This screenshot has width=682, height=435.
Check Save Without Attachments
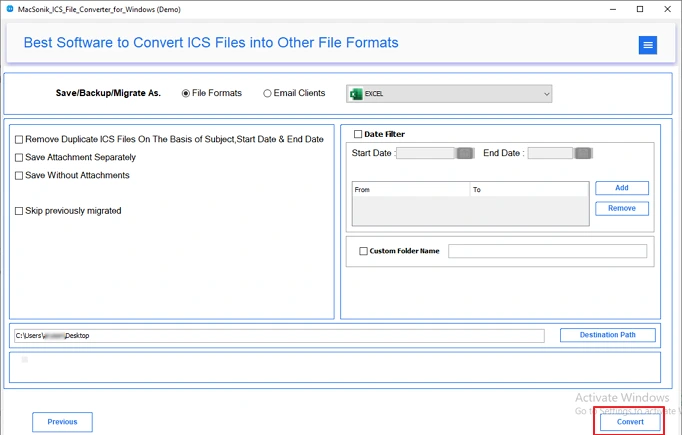[19, 176]
